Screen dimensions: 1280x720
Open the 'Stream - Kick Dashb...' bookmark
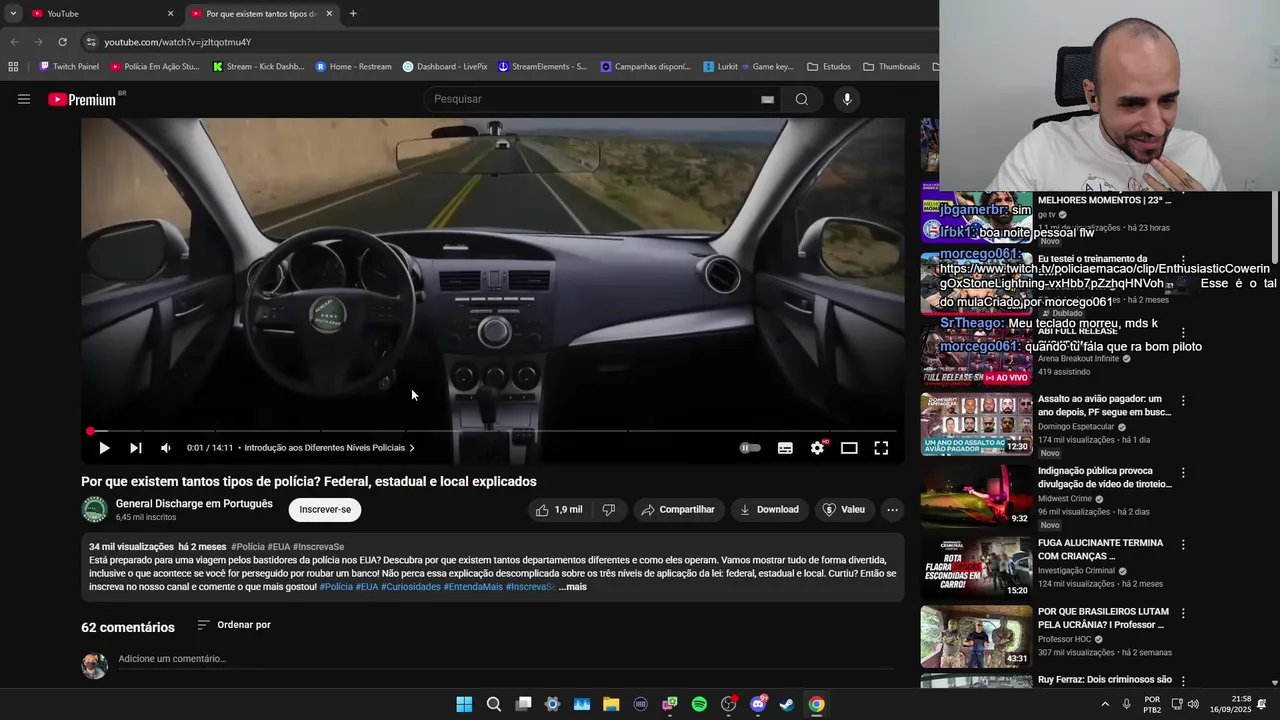(258, 67)
